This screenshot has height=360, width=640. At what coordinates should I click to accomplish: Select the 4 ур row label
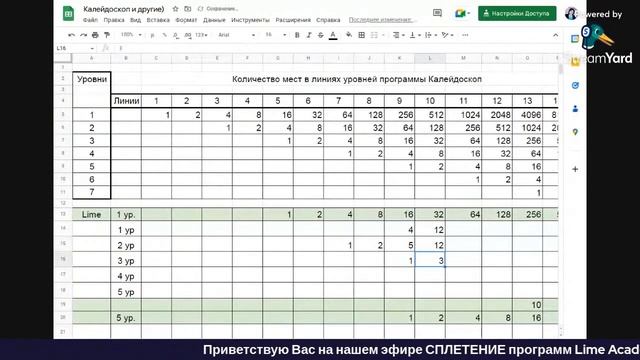126,276
